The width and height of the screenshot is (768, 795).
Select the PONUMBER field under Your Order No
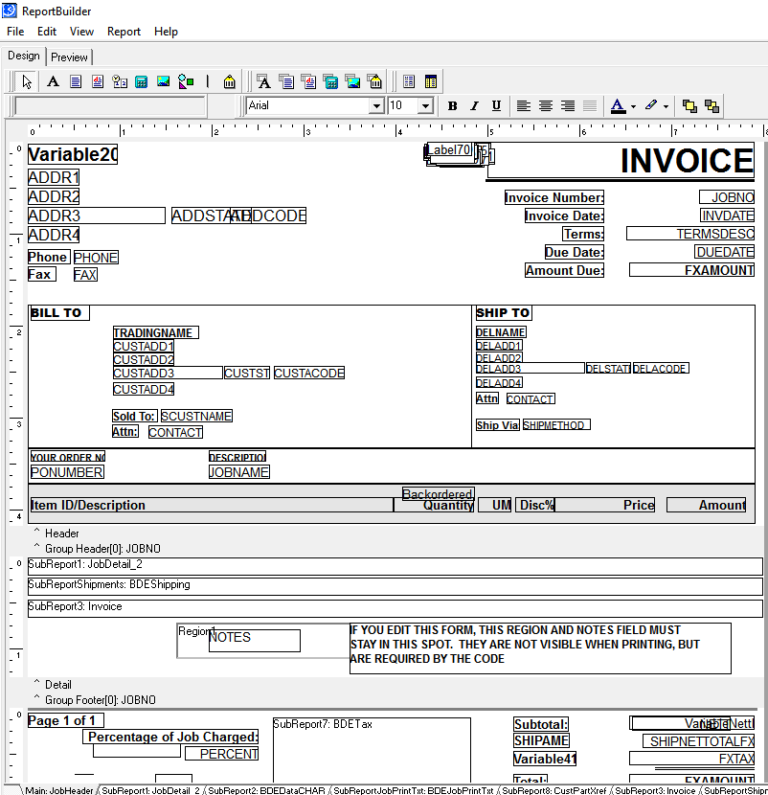pyautogui.click(x=67, y=472)
